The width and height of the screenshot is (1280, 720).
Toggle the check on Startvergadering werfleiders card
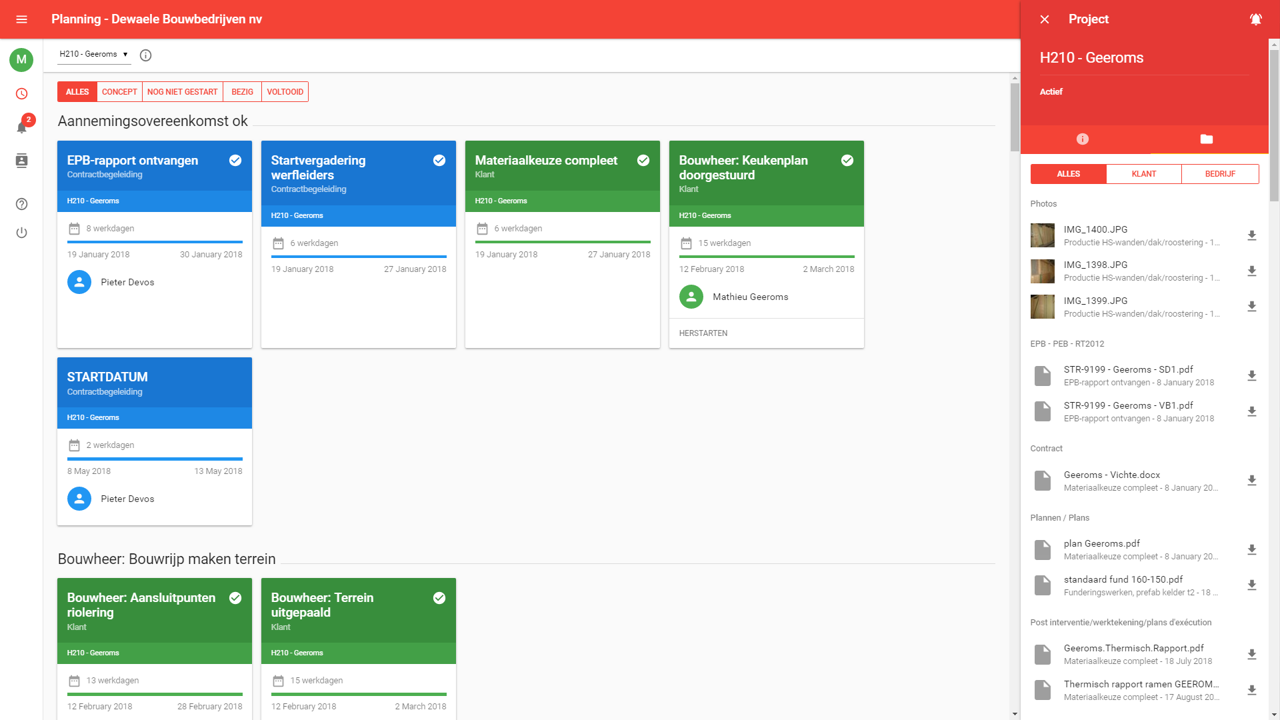tap(439, 160)
